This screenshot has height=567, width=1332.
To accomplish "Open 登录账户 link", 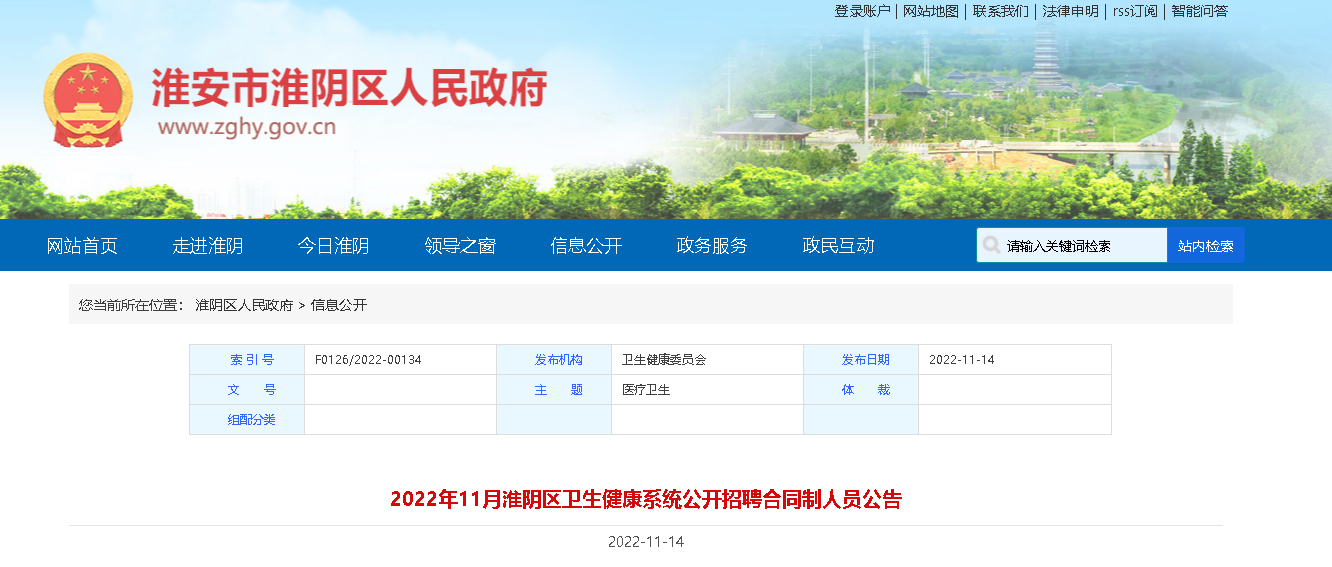I will pyautogui.click(x=862, y=11).
